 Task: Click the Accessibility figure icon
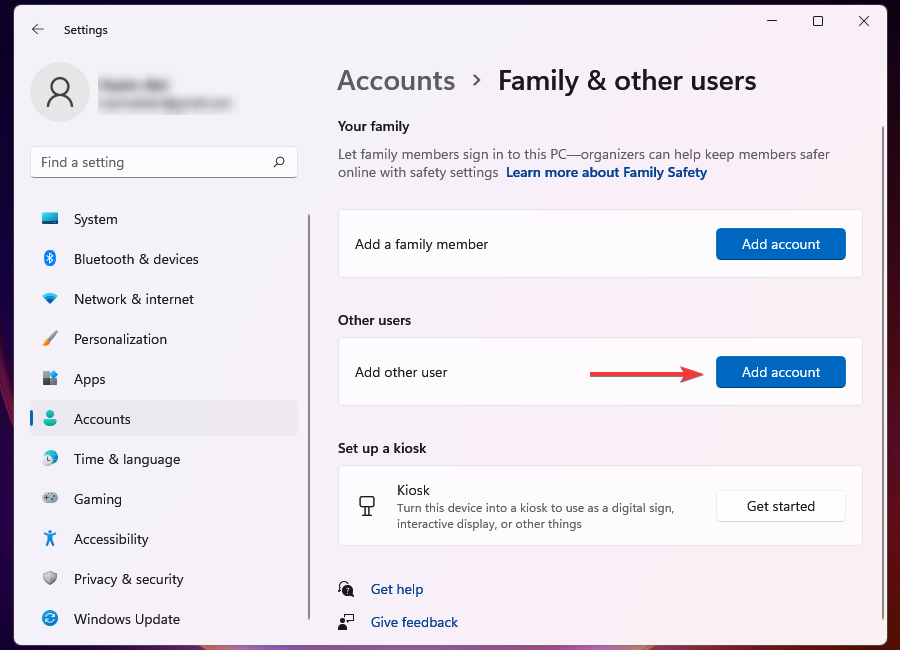click(50, 539)
